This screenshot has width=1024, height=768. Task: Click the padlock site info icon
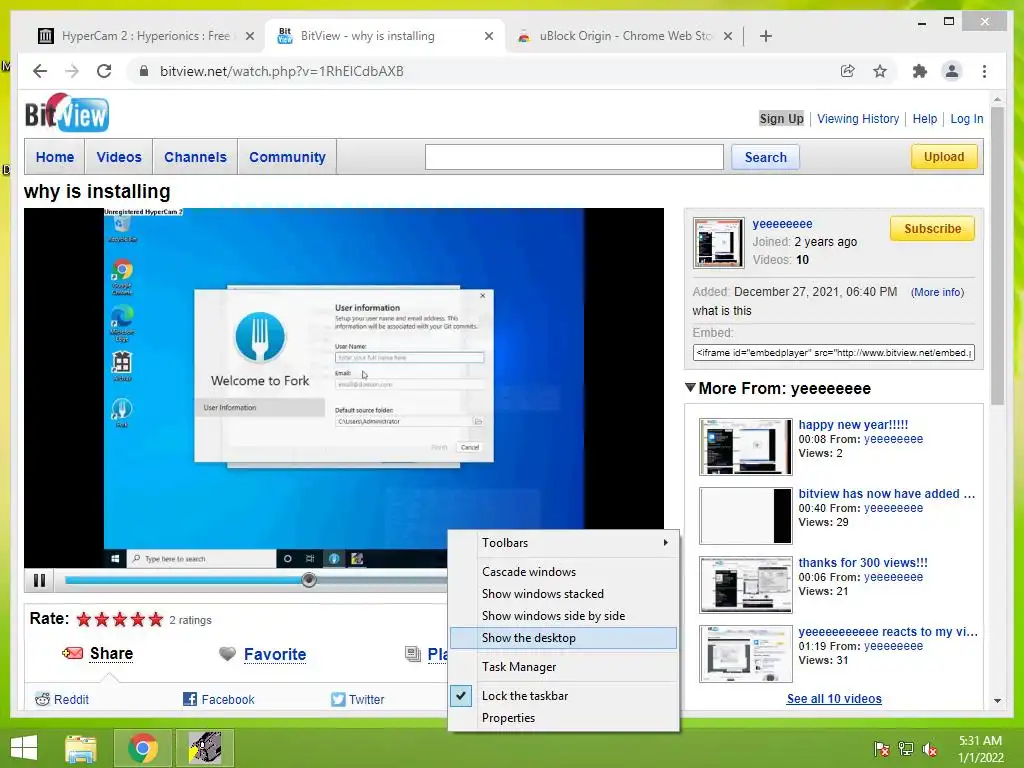tap(144, 71)
